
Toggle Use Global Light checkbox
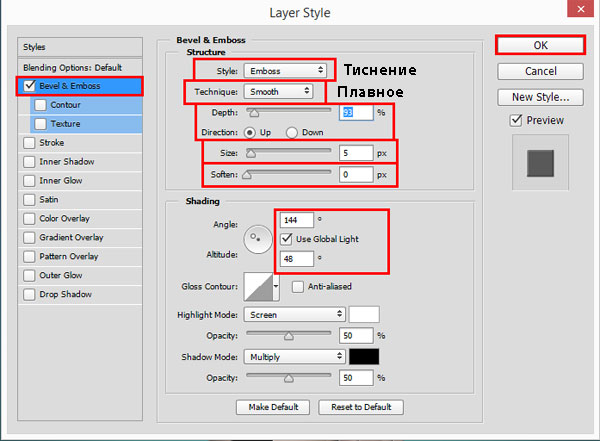[286, 239]
